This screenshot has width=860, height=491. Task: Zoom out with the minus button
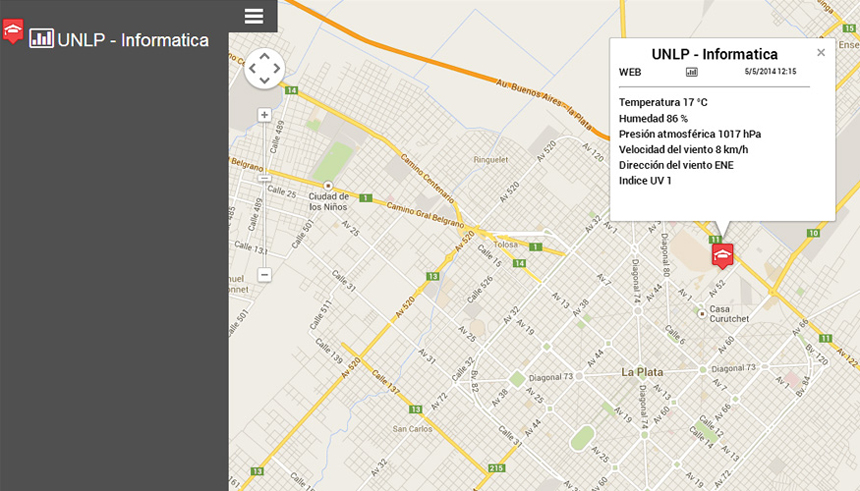pyautogui.click(x=264, y=274)
